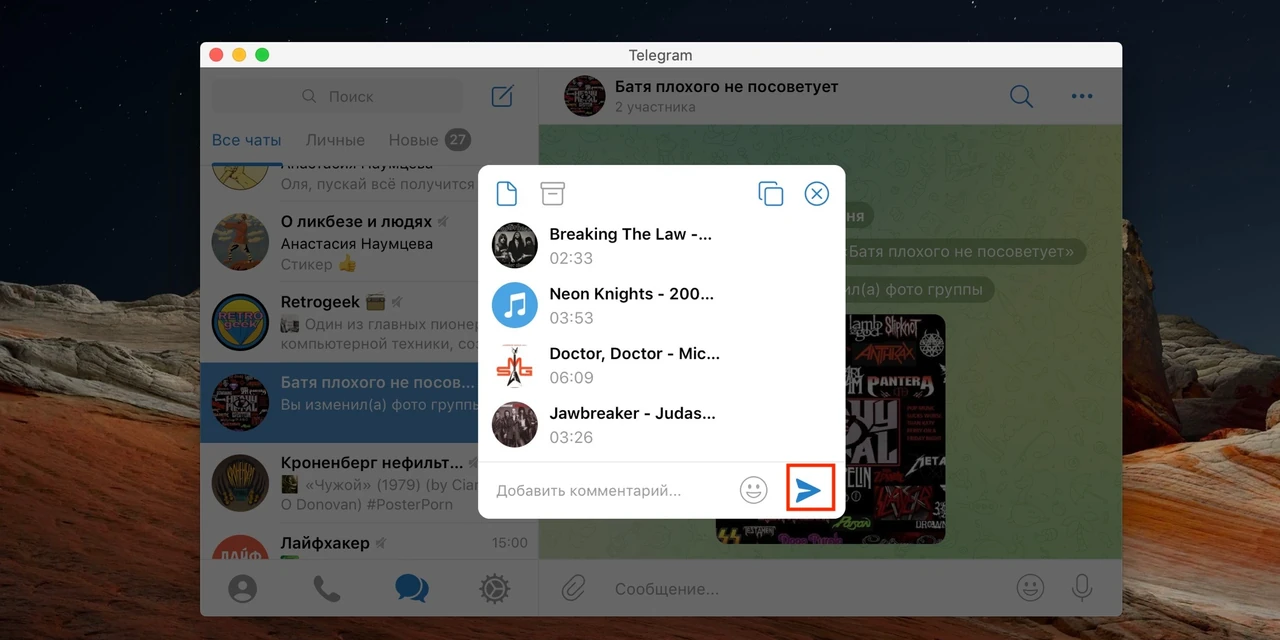Record a voice message
1280x640 pixels.
1081,588
